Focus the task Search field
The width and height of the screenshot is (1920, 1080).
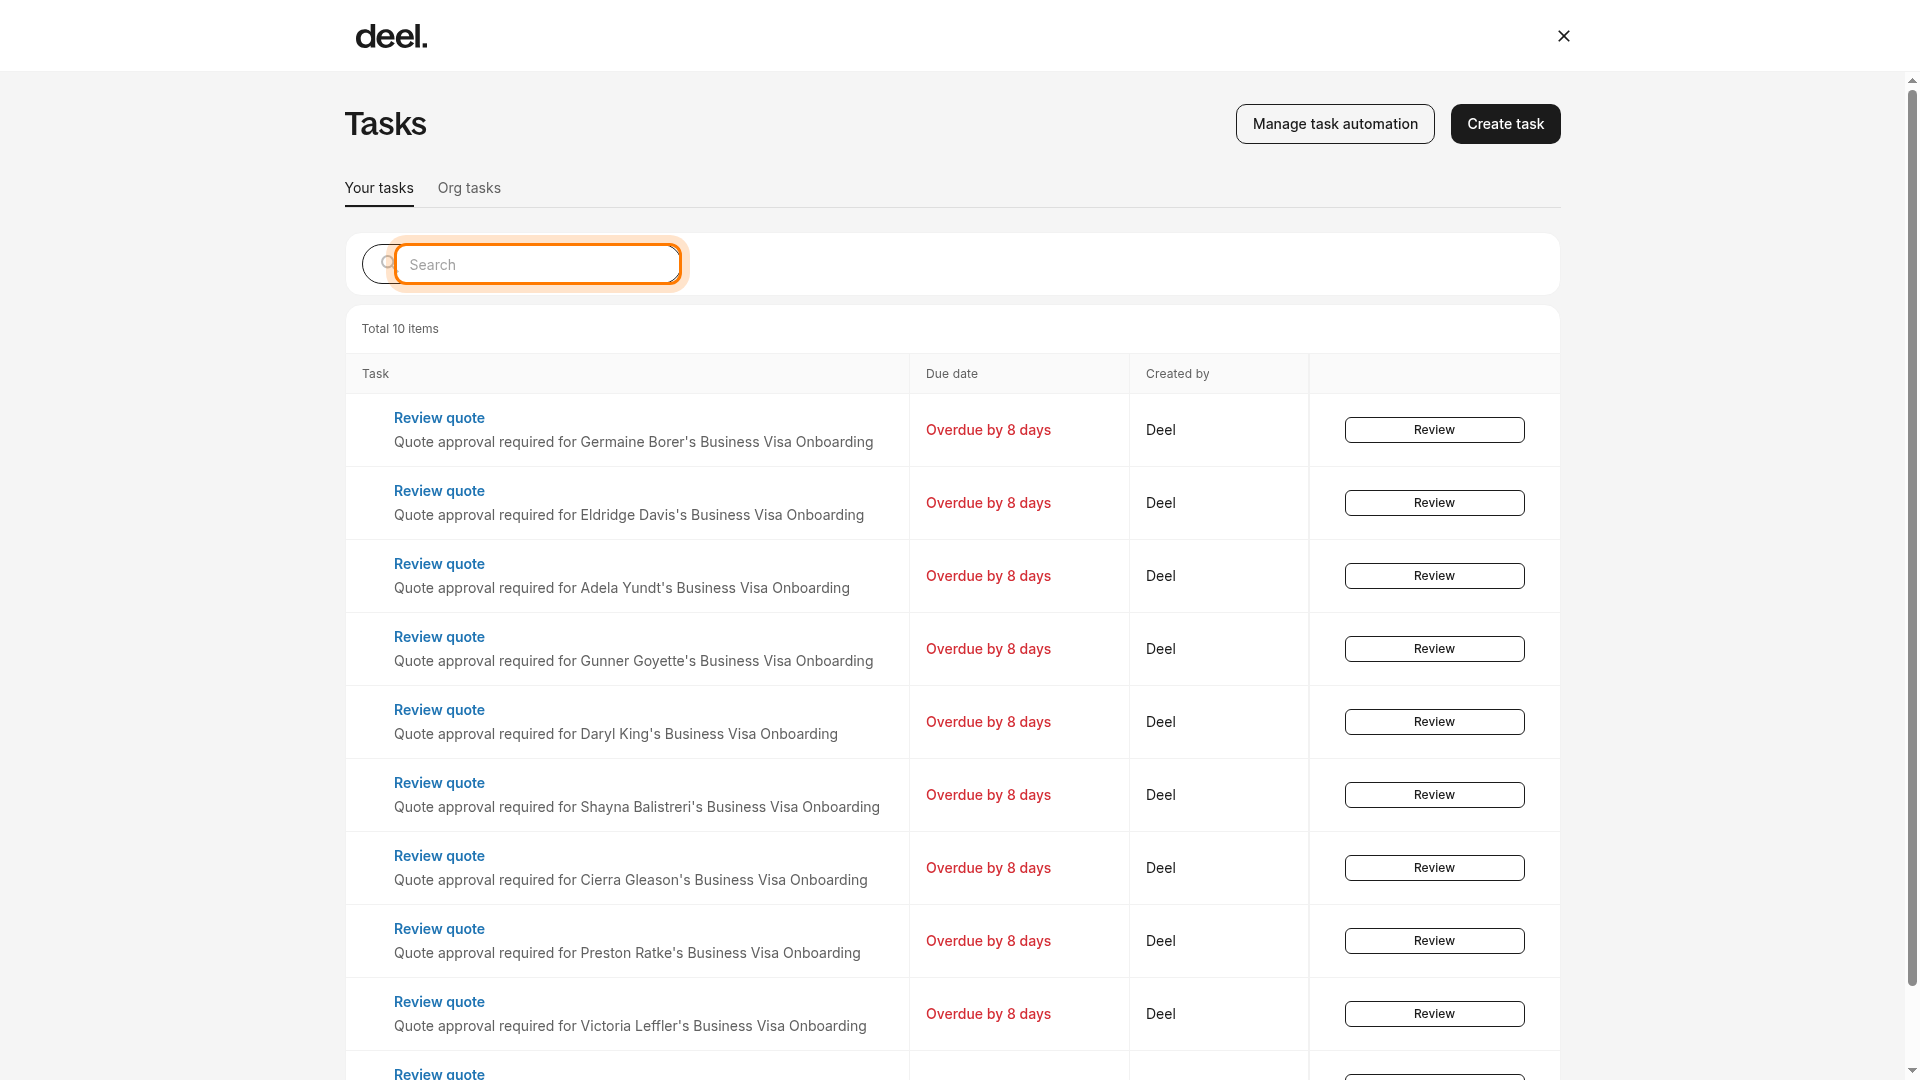click(x=538, y=265)
